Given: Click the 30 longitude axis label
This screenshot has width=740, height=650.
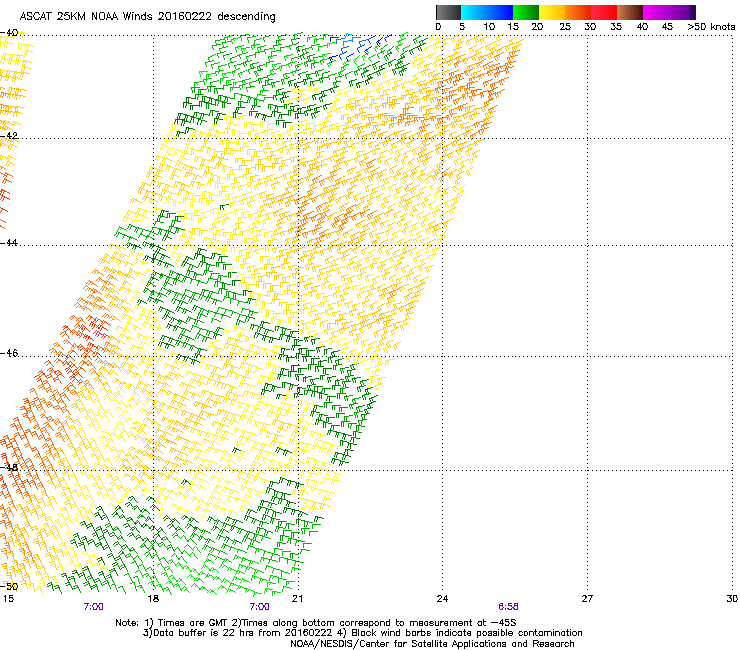Looking at the screenshot, I should click(732, 599).
